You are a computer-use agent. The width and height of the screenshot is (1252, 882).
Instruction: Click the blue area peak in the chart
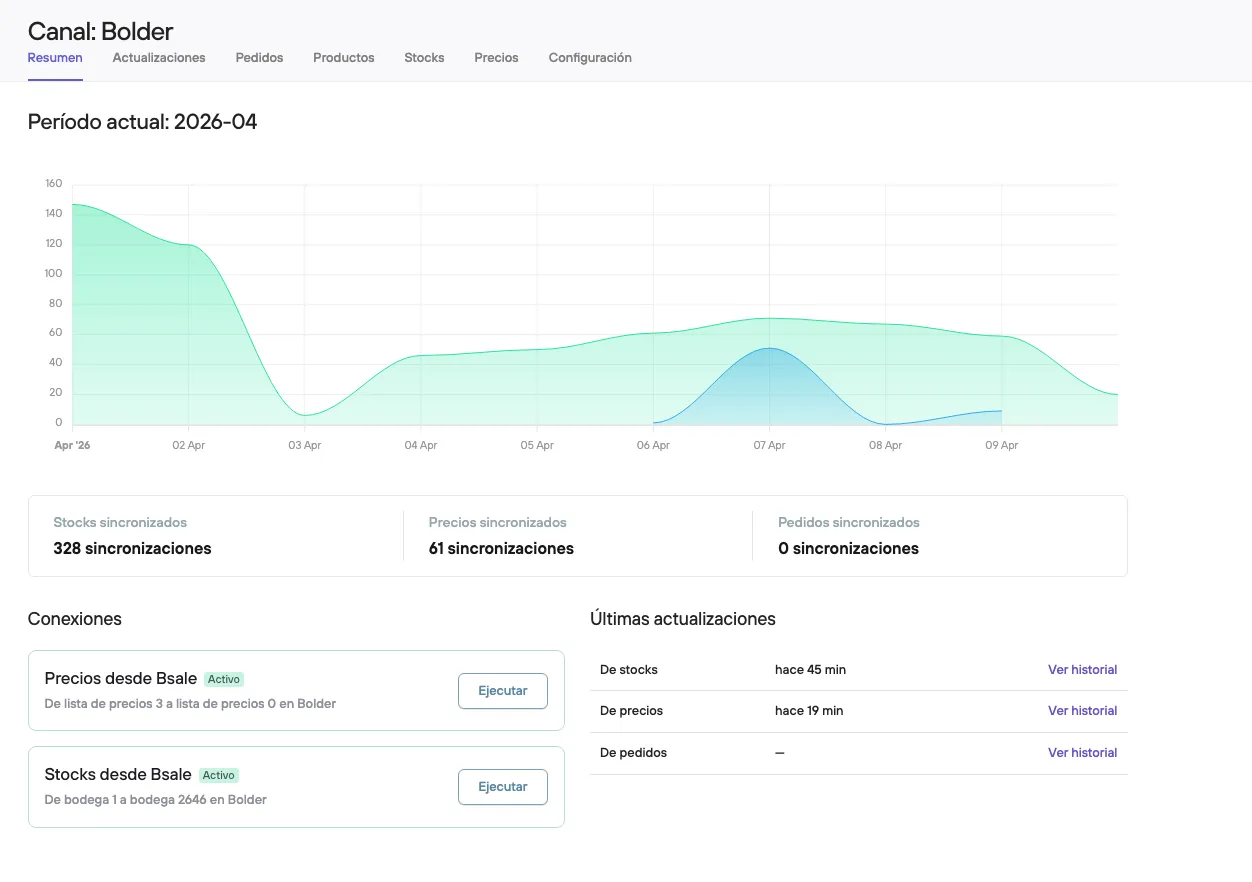pyautogui.click(x=769, y=350)
